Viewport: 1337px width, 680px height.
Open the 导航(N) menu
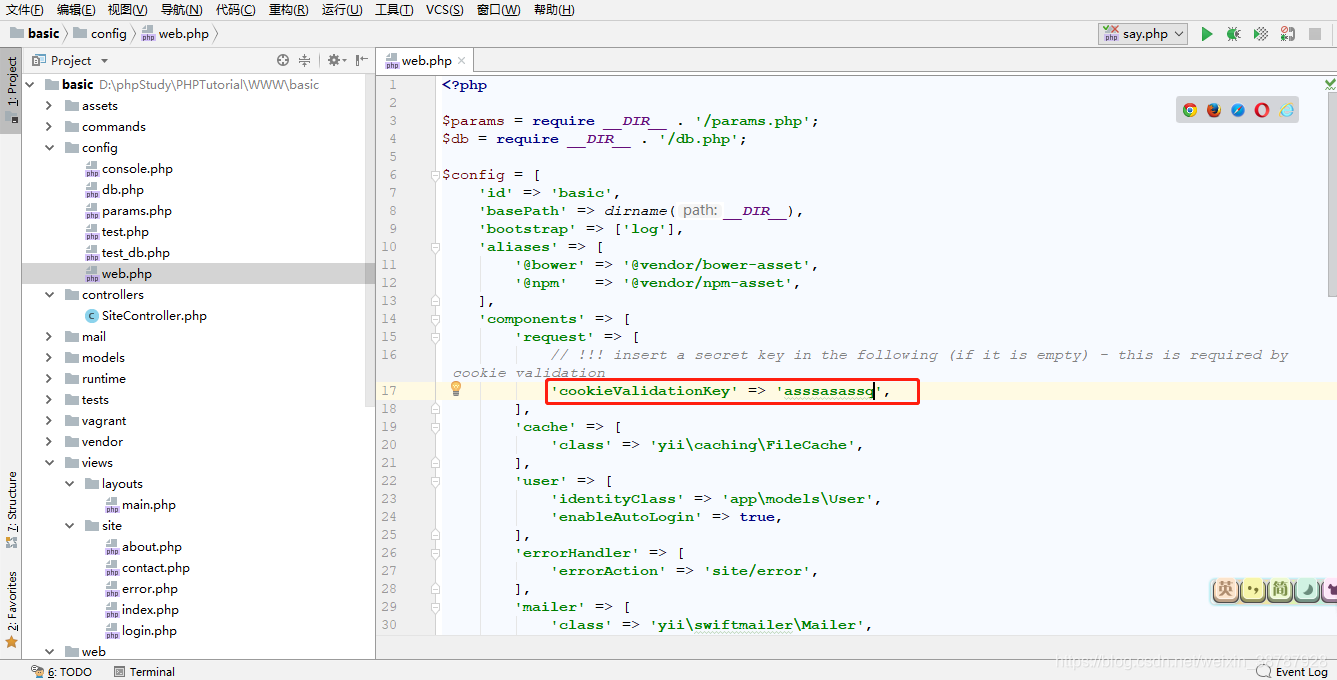pyautogui.click(x=181, y=10)
